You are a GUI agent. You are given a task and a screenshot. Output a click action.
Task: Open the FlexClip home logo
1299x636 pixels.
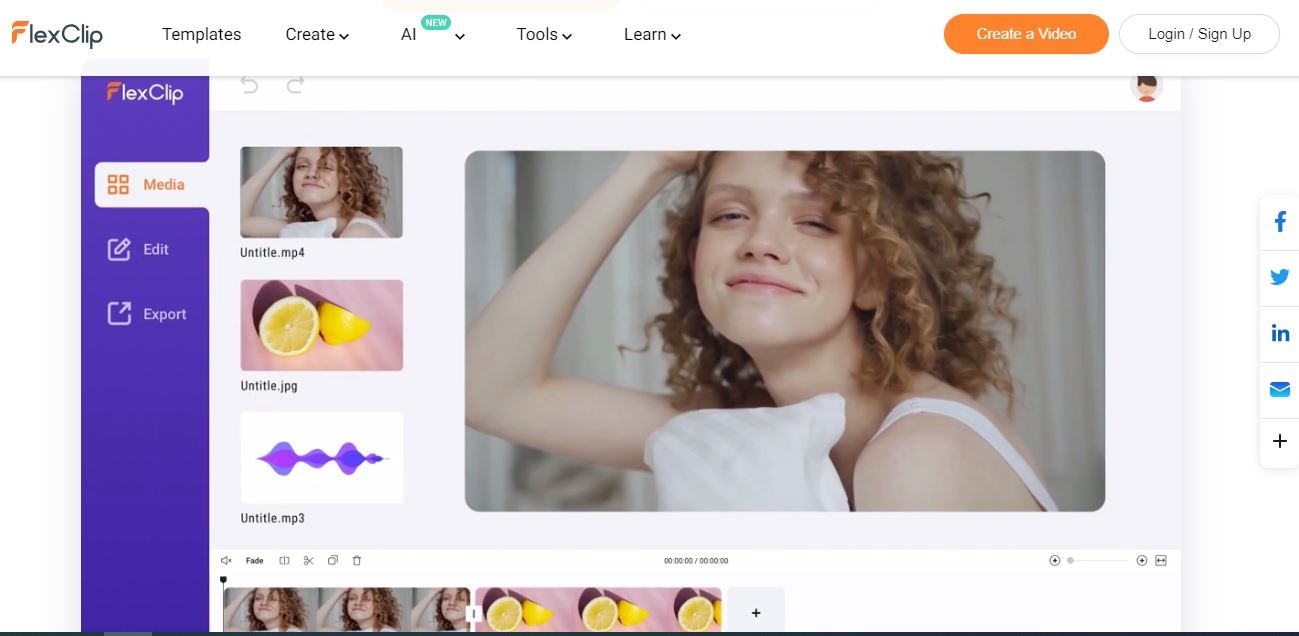point(57,34)
